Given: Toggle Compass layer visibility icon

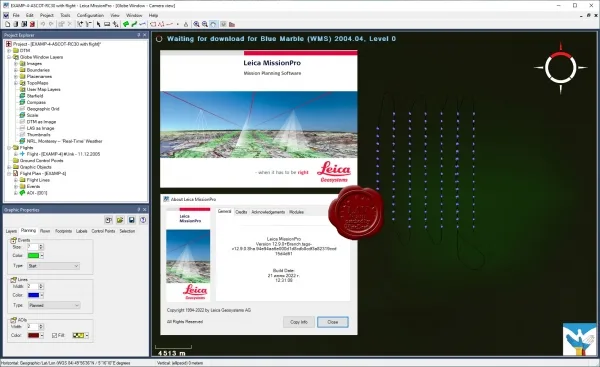Looking at the screenshot, I should (x=23, y=102).
